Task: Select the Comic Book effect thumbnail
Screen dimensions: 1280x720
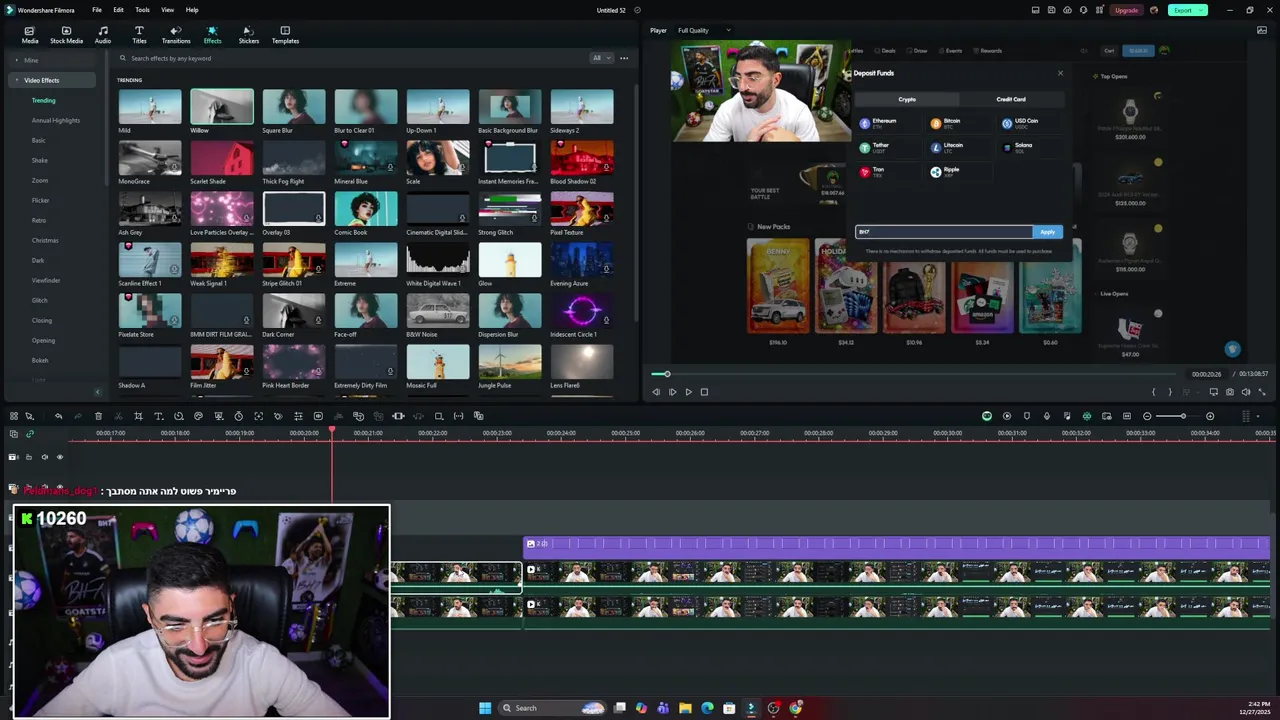Action: tap(366, 209)
